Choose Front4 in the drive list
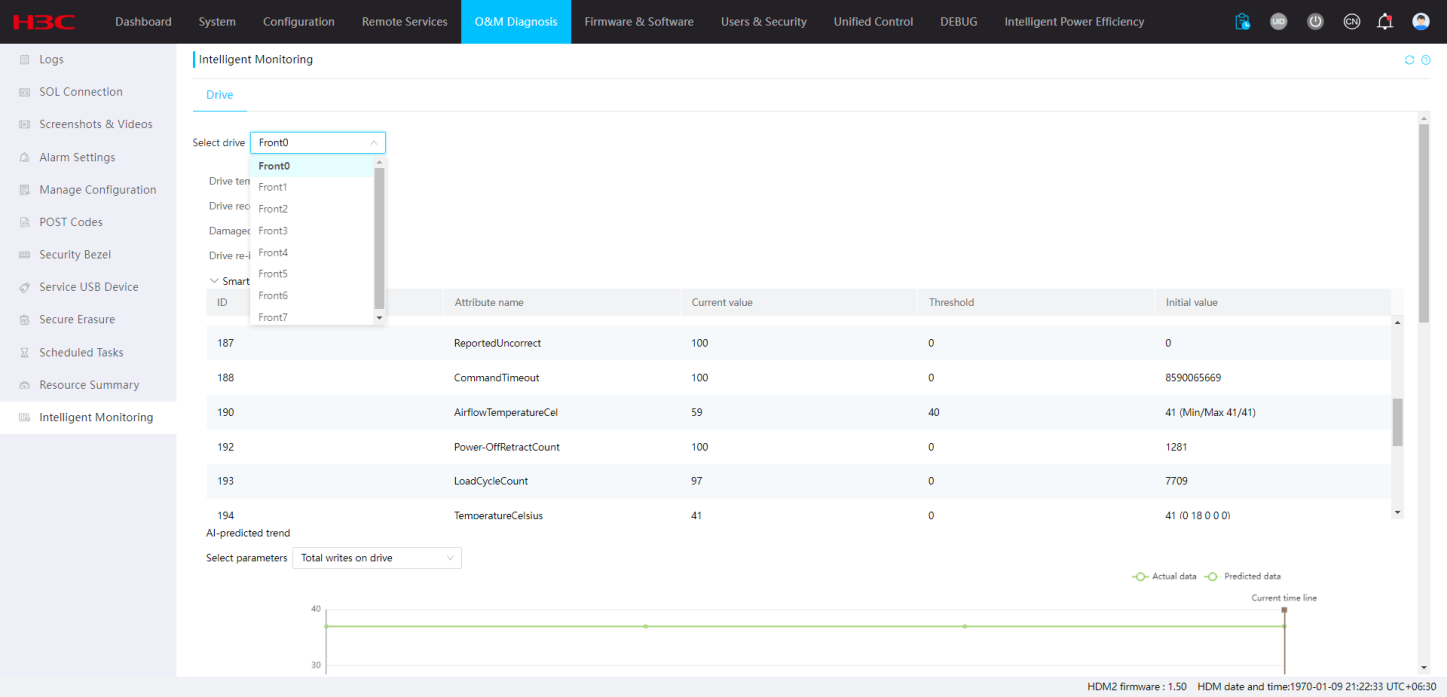The height and width of the screenshot is (697, 1447). (x=312, y=253)
